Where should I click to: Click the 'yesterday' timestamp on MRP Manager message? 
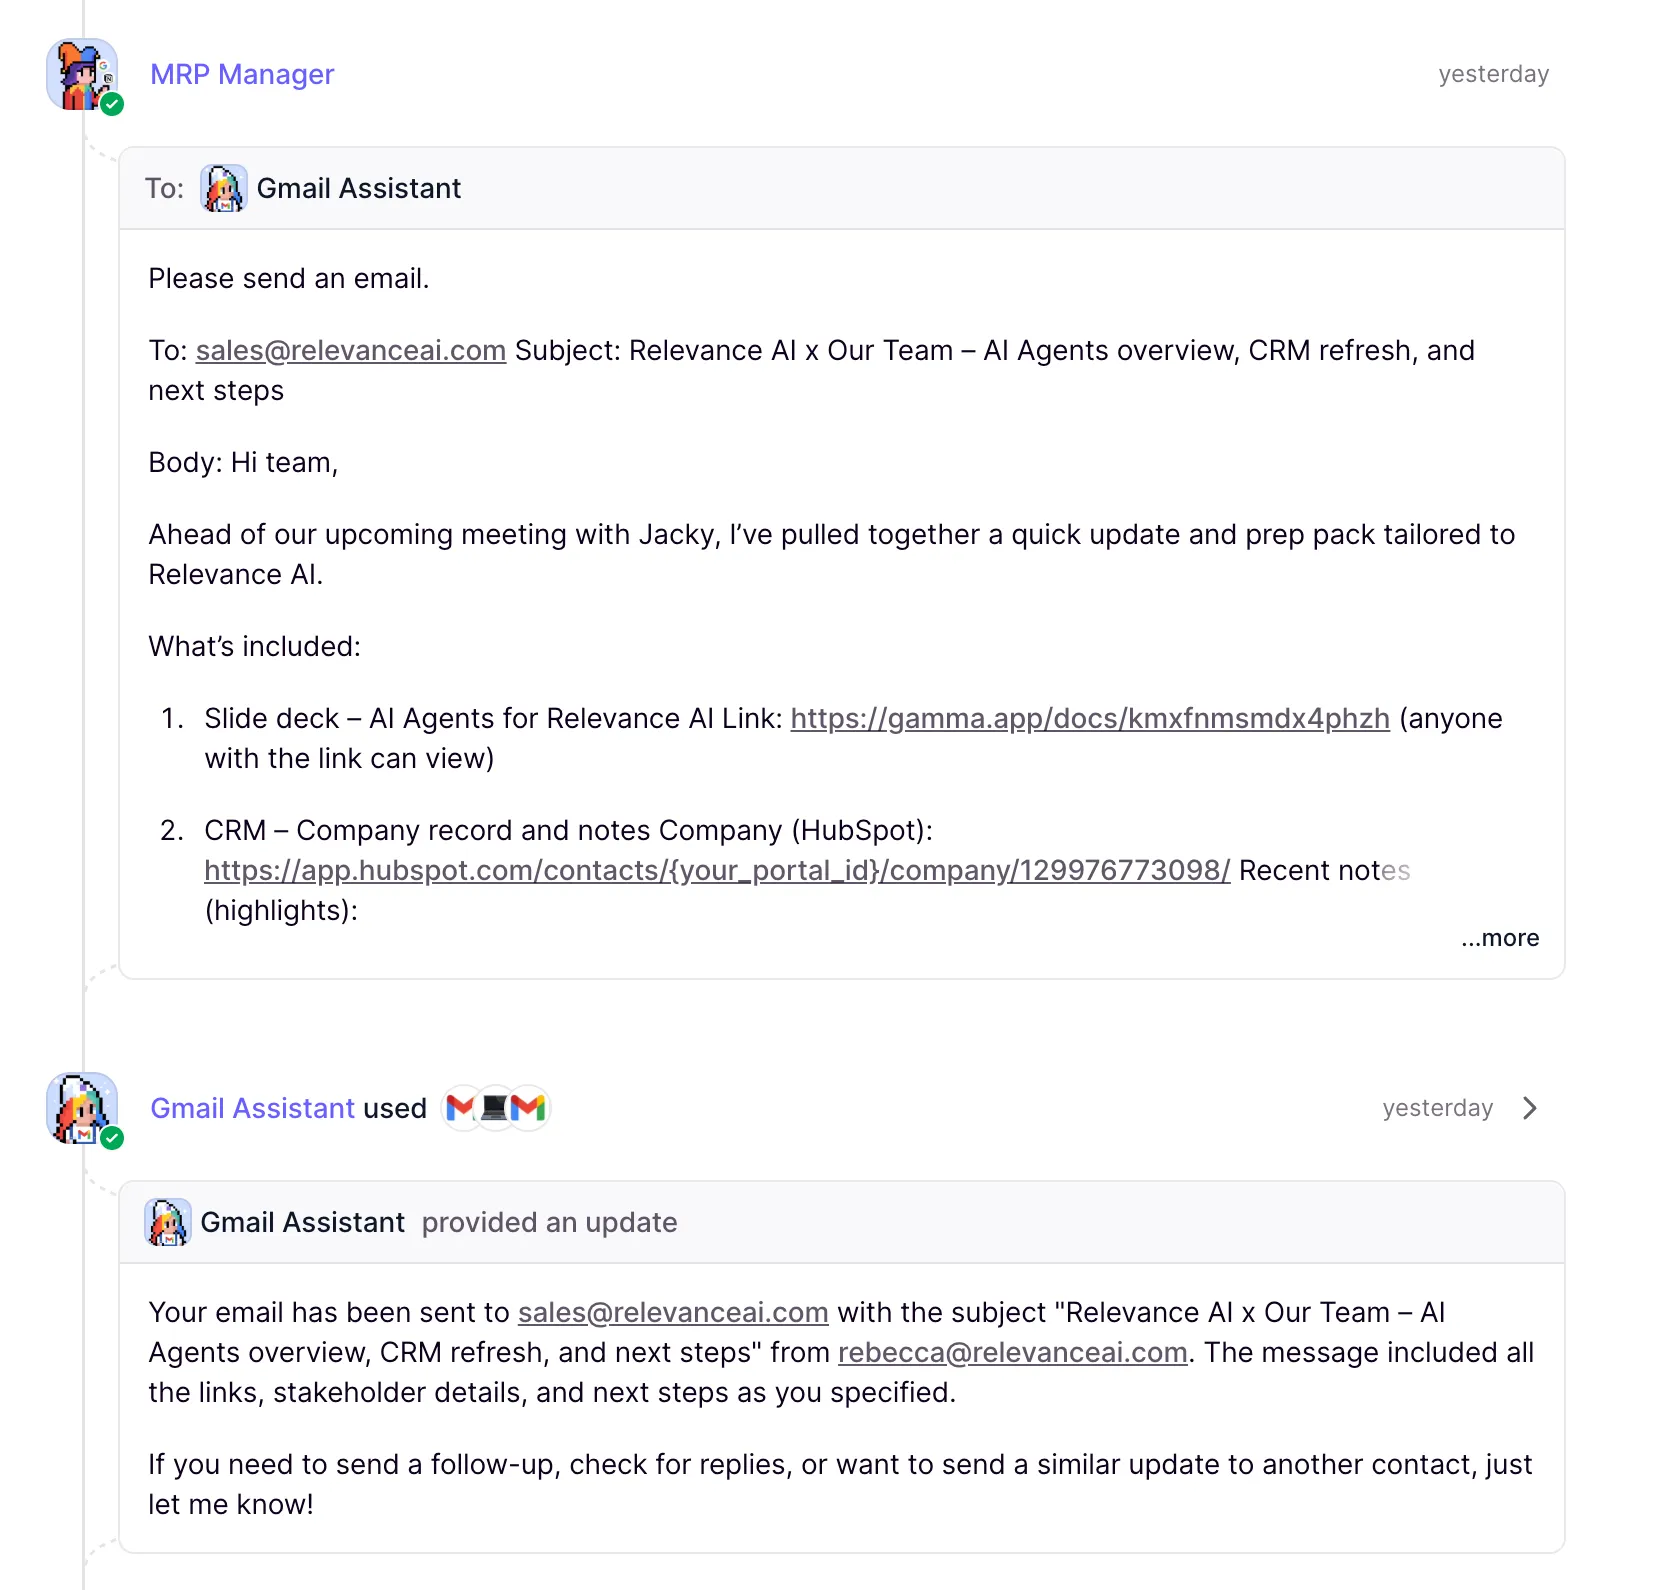(1493, 74)
